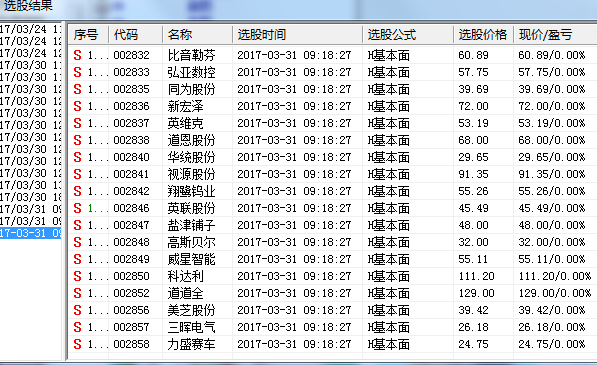Click stock code 002856
The image size is (597, 365).
[131, 310]
